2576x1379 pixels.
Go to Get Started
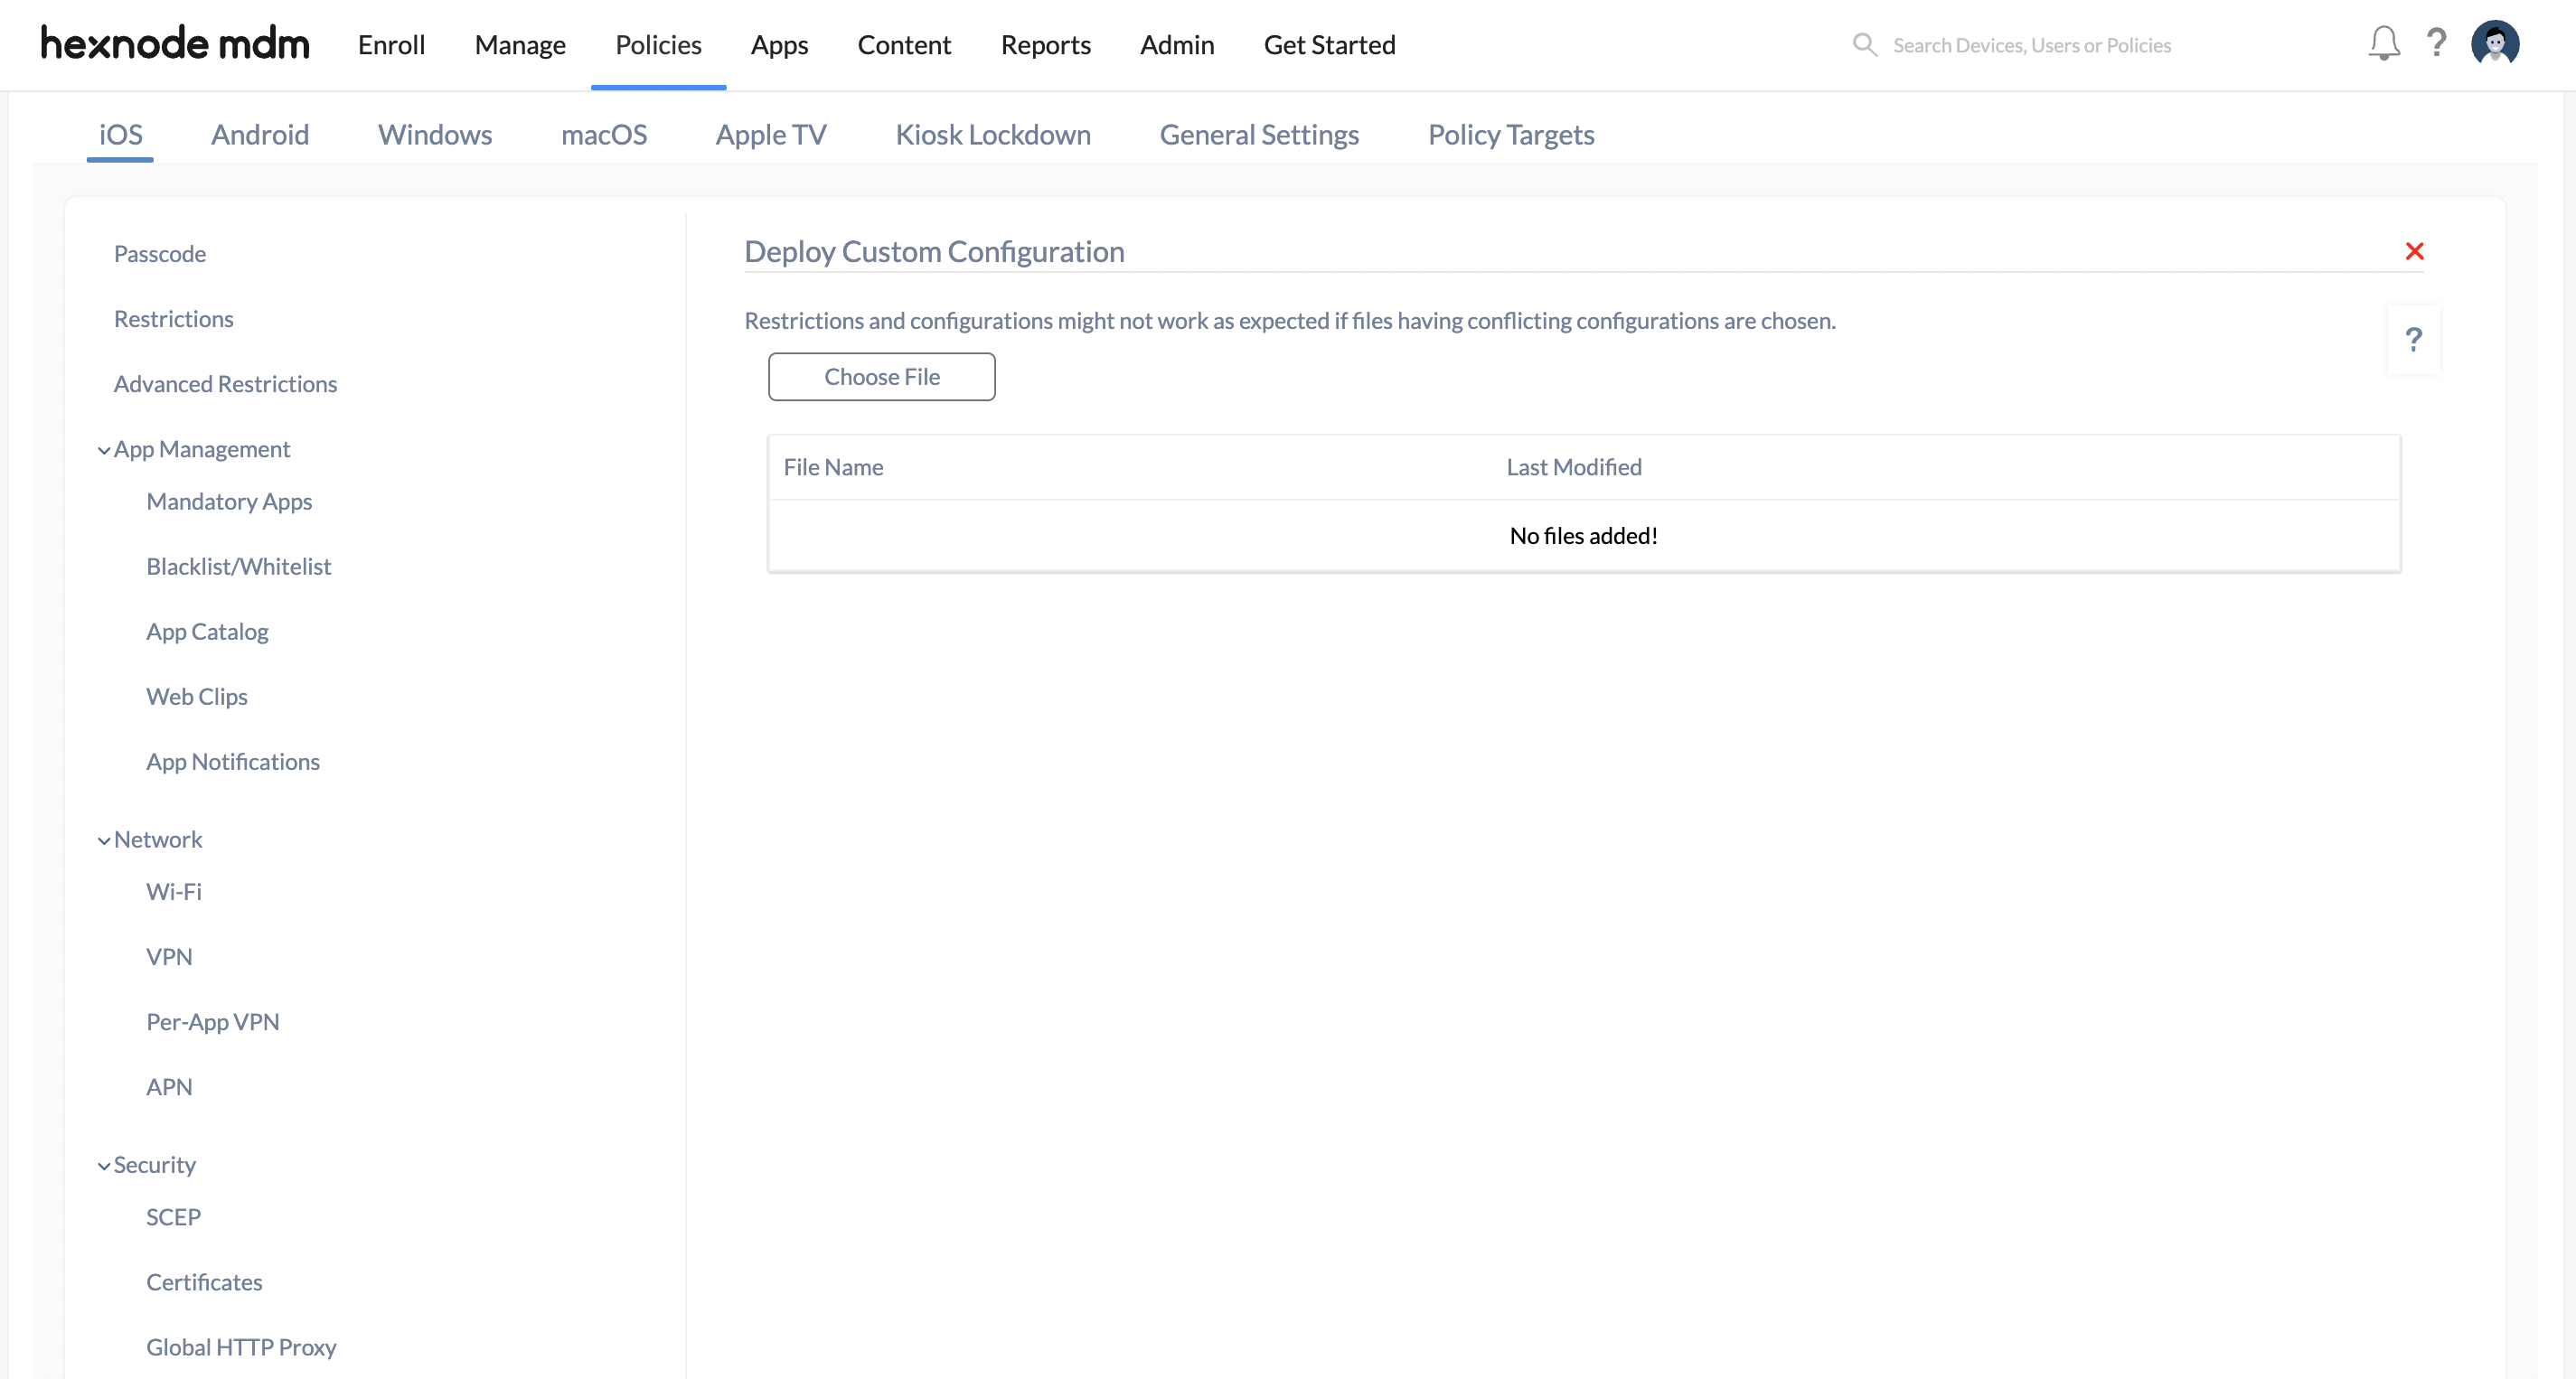(x=1329, y=45)
